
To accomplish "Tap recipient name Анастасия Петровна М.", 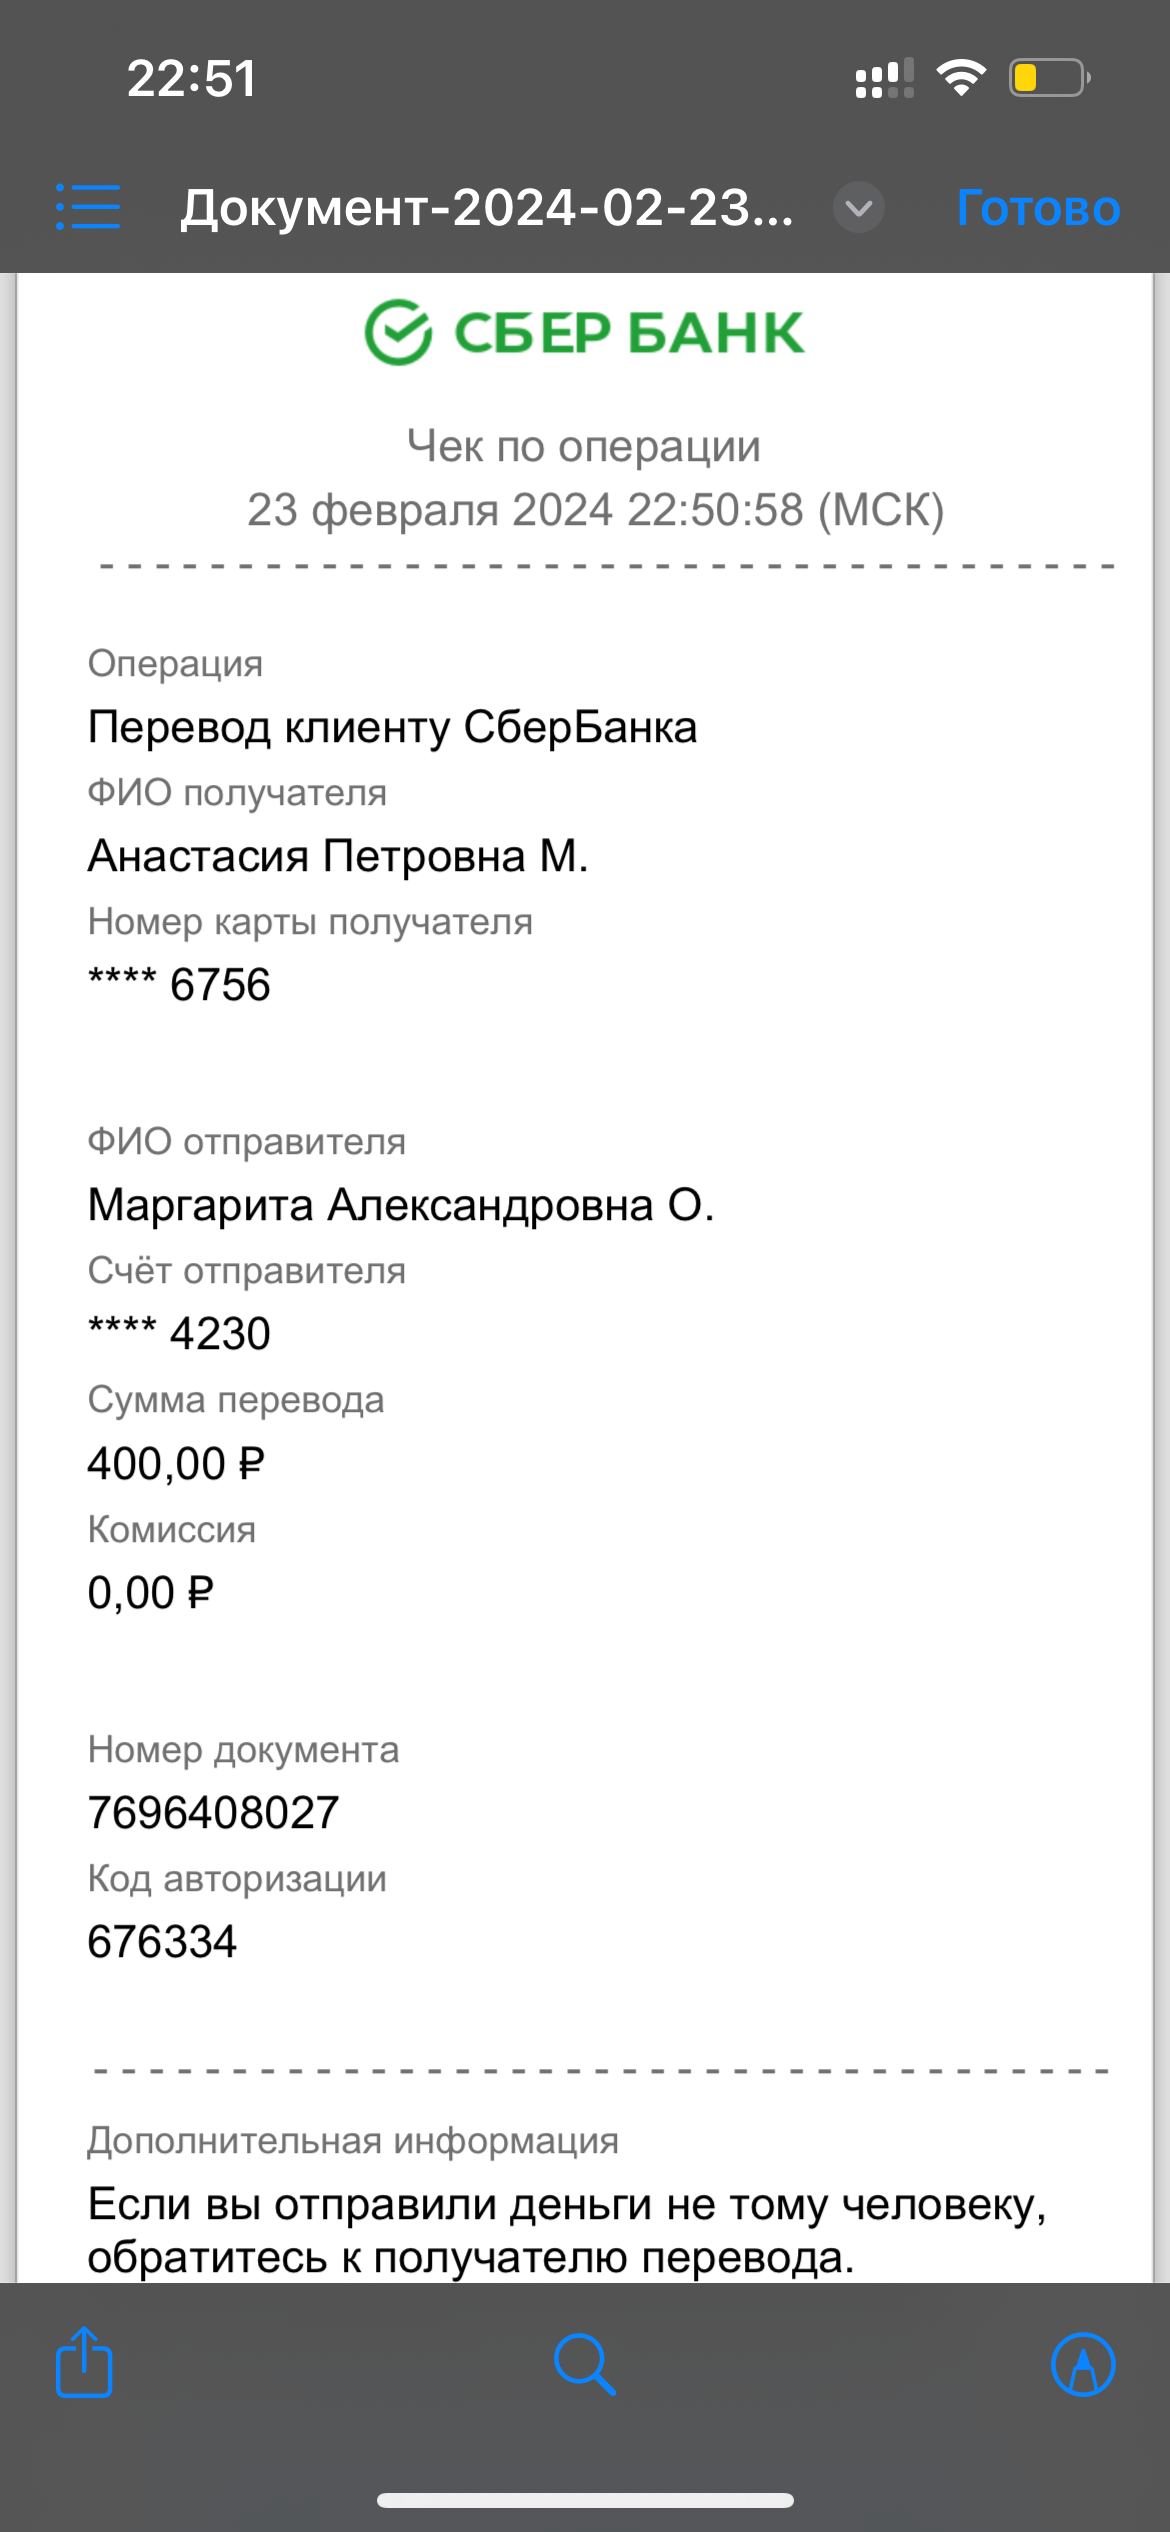I will tap(338, 856).
